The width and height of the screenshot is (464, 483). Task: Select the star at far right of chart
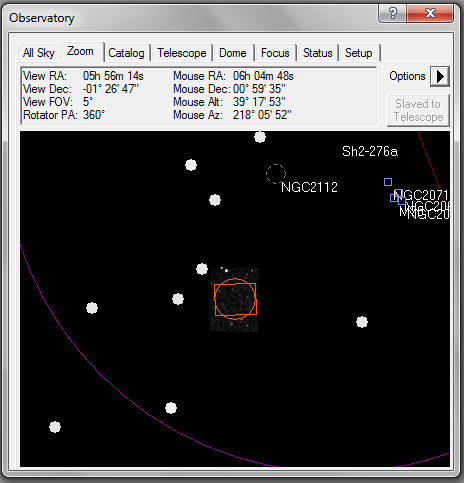362,322
